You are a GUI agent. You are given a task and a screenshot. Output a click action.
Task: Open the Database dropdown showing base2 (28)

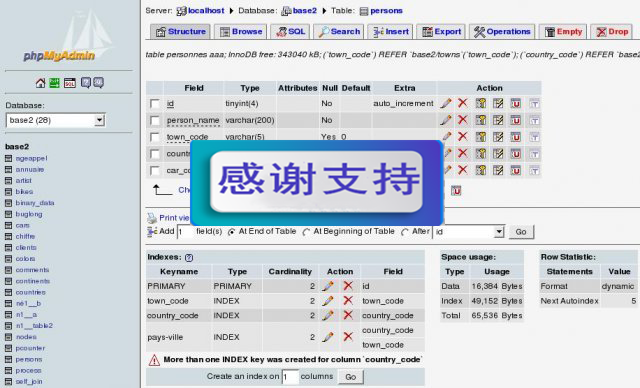[56, 120]
